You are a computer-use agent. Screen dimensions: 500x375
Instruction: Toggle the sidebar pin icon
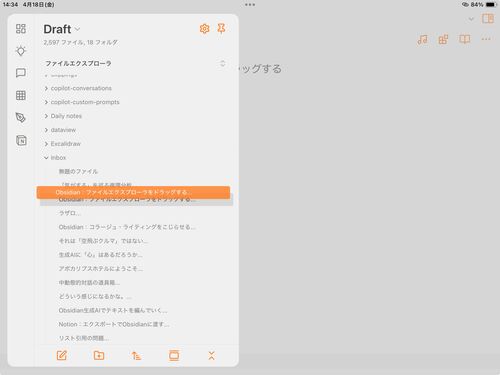click(221, 29)
